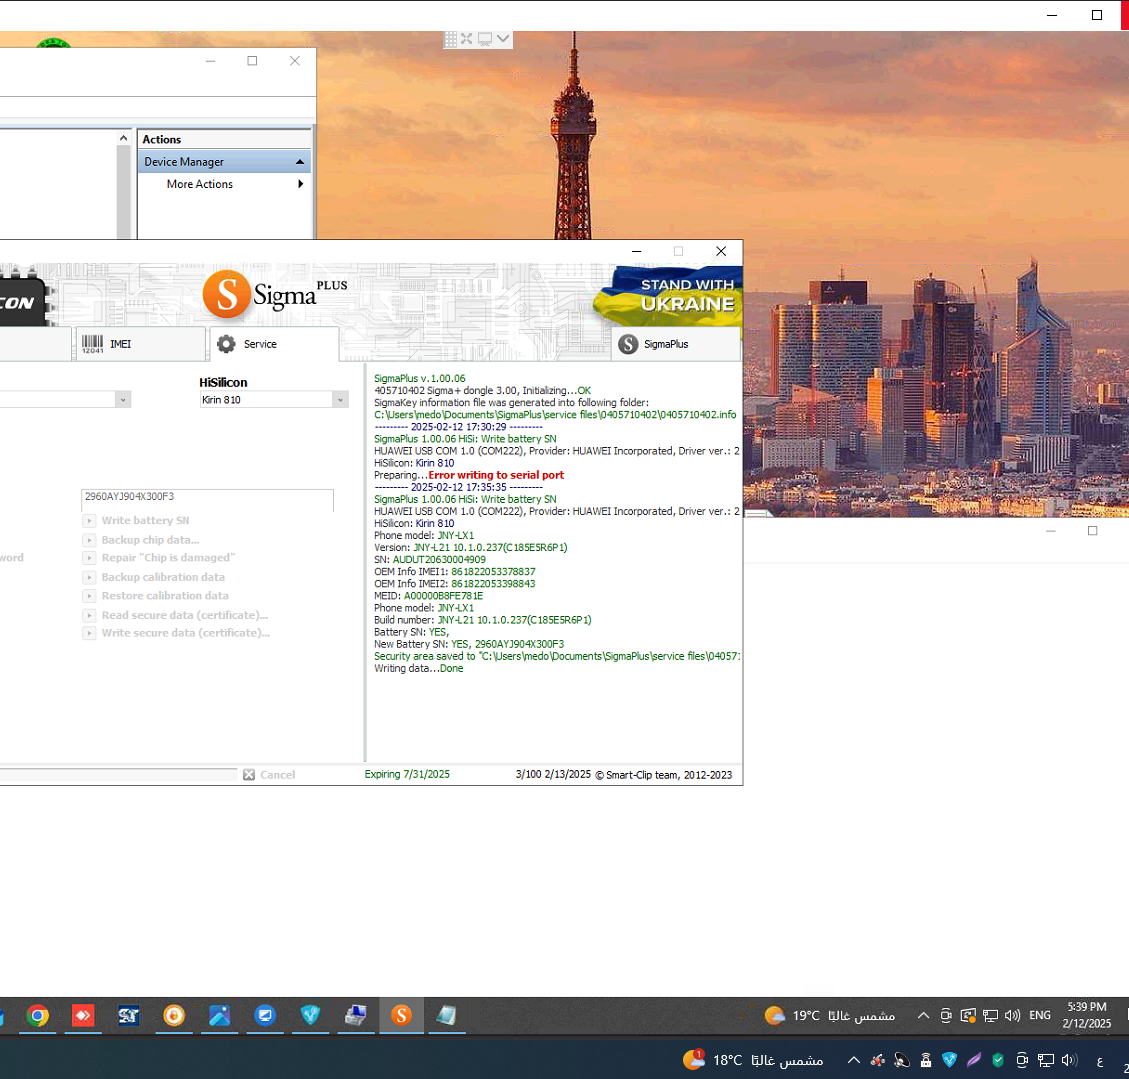
Task: Click the purple feather tray icon
Action: (974, 1060)
